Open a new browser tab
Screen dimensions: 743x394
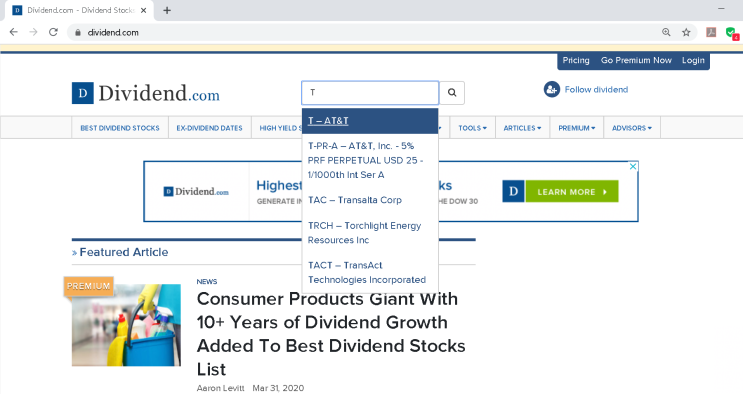click(x=167, y=10)
